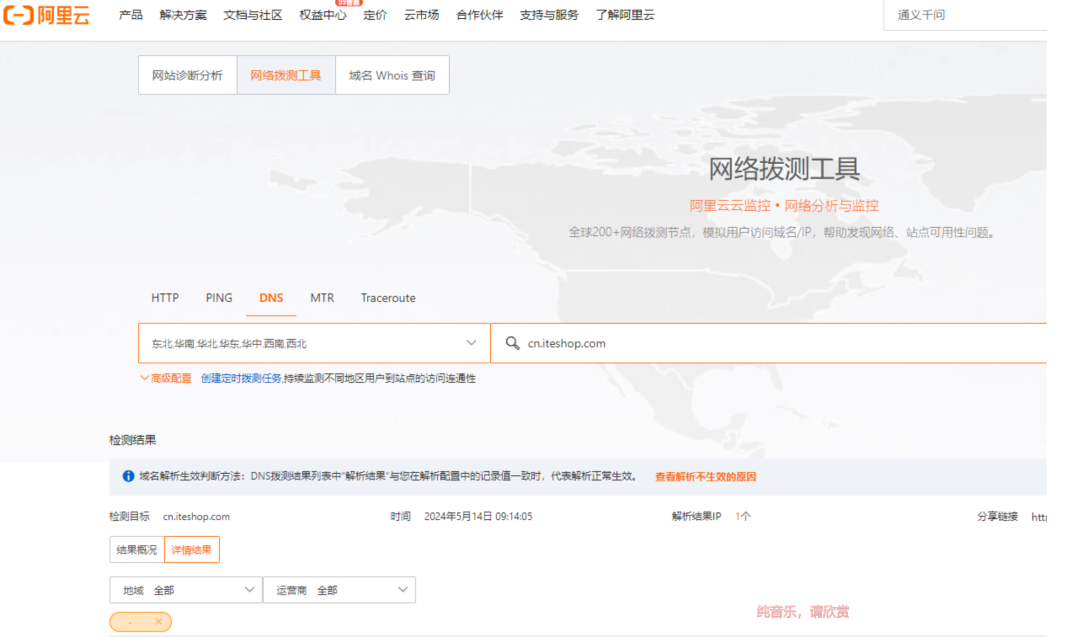Expand the region selector dropdown arrow
Viewport: 1080px width, 637px height.
point(471,343)
